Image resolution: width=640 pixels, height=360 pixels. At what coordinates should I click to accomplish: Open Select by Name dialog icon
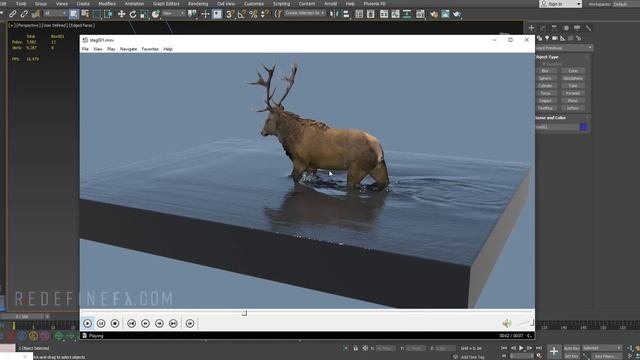pos(85,14)
